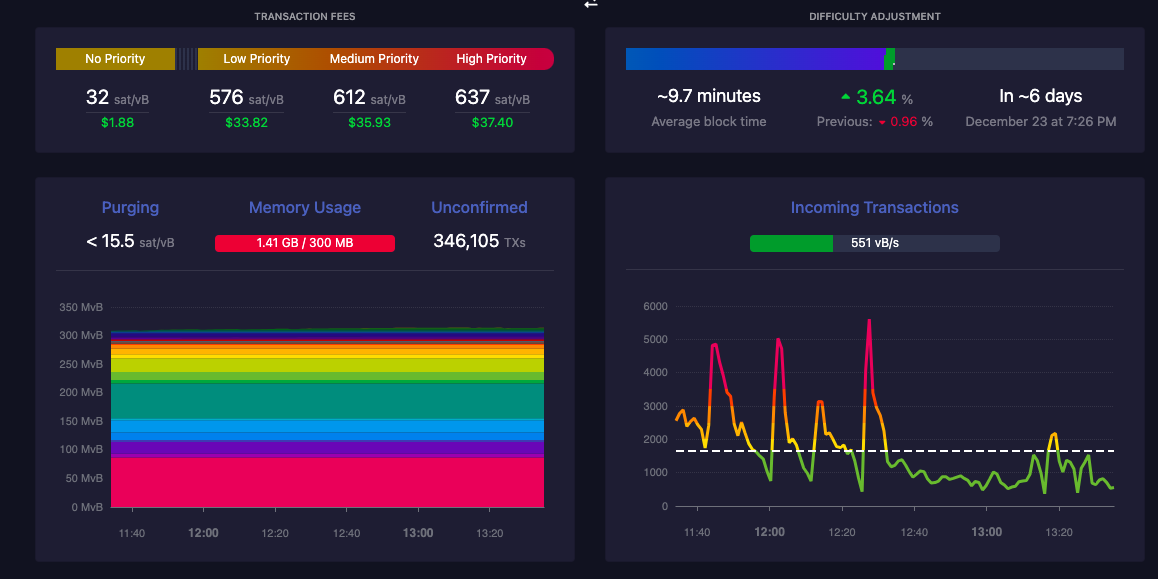The height and width of the screenshot is (579, 1158).
Task: Click the 12:00 marker on mempool chart
Action: [x=203, y=532]
